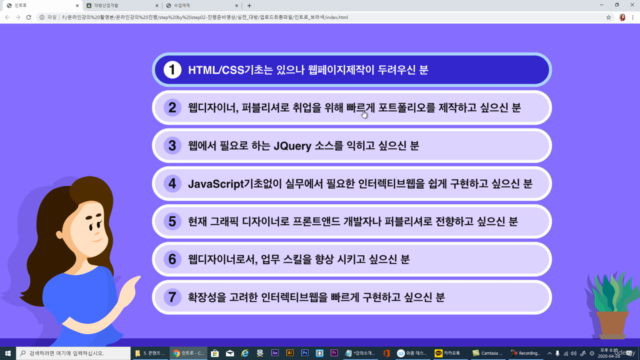The width and height of the screenshot is (640, 360).
Task: Close the second browser tab
Action: point(157,6)
